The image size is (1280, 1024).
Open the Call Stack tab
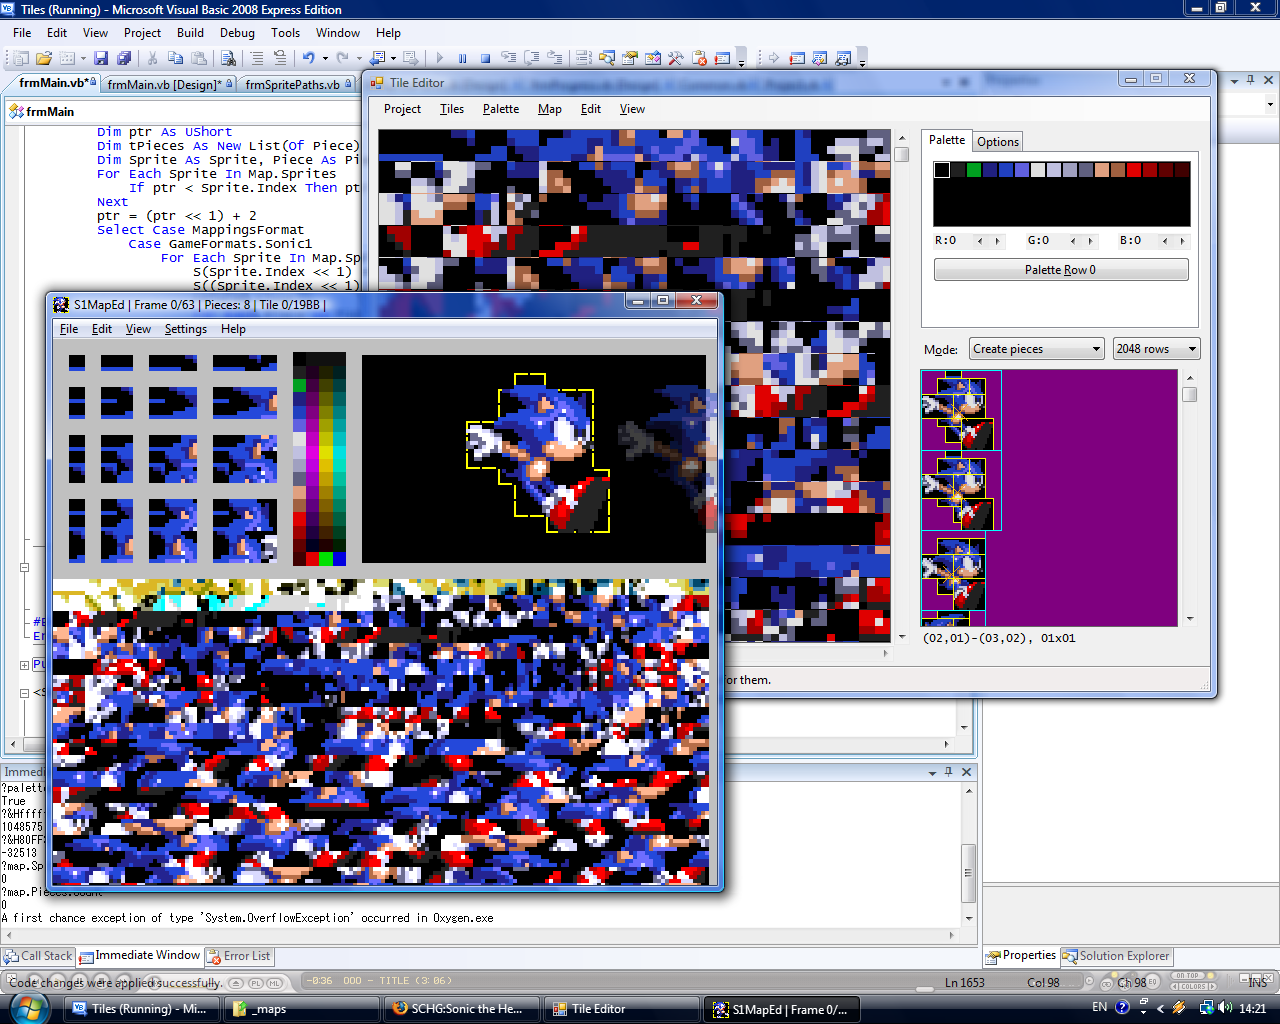[38, 956]
